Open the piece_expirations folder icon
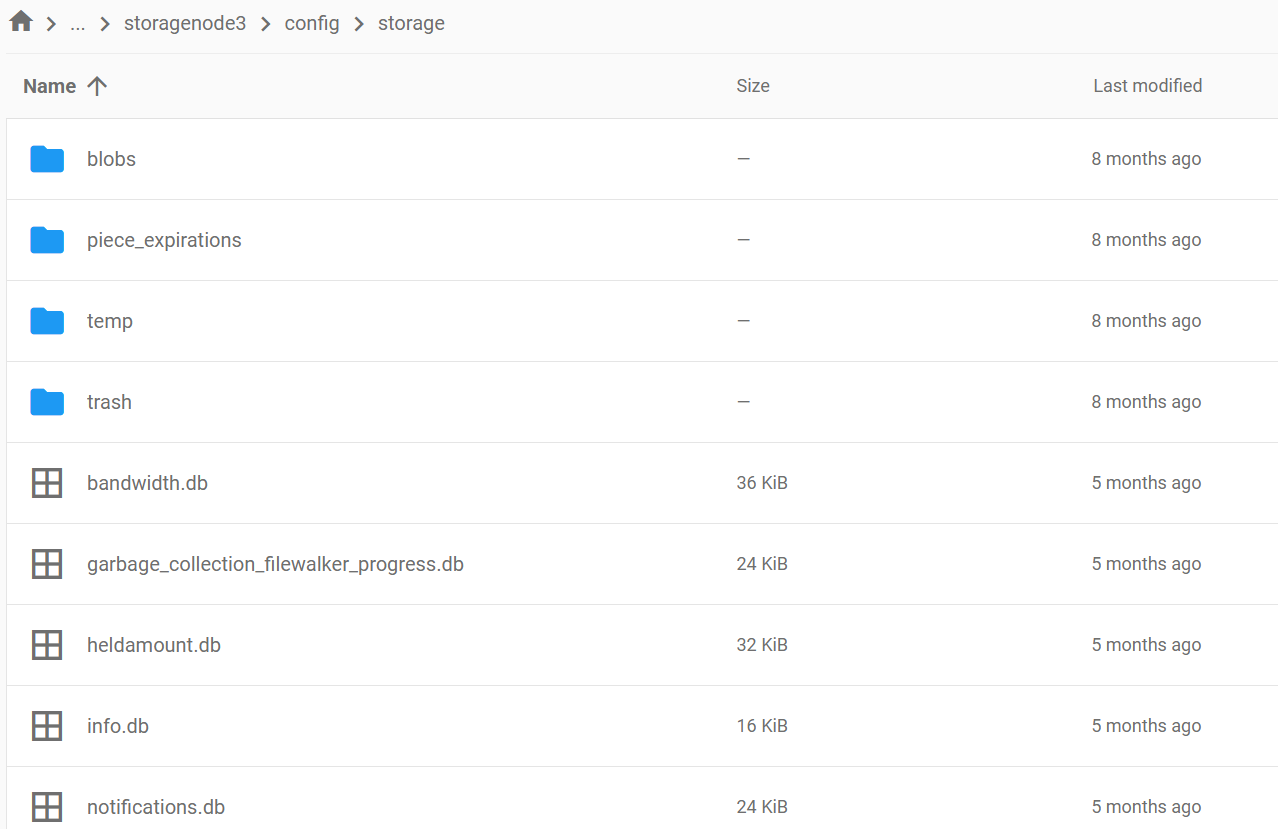Viewport: 1278px width, 829px height. pyautogui.click(x=47, y=240)
